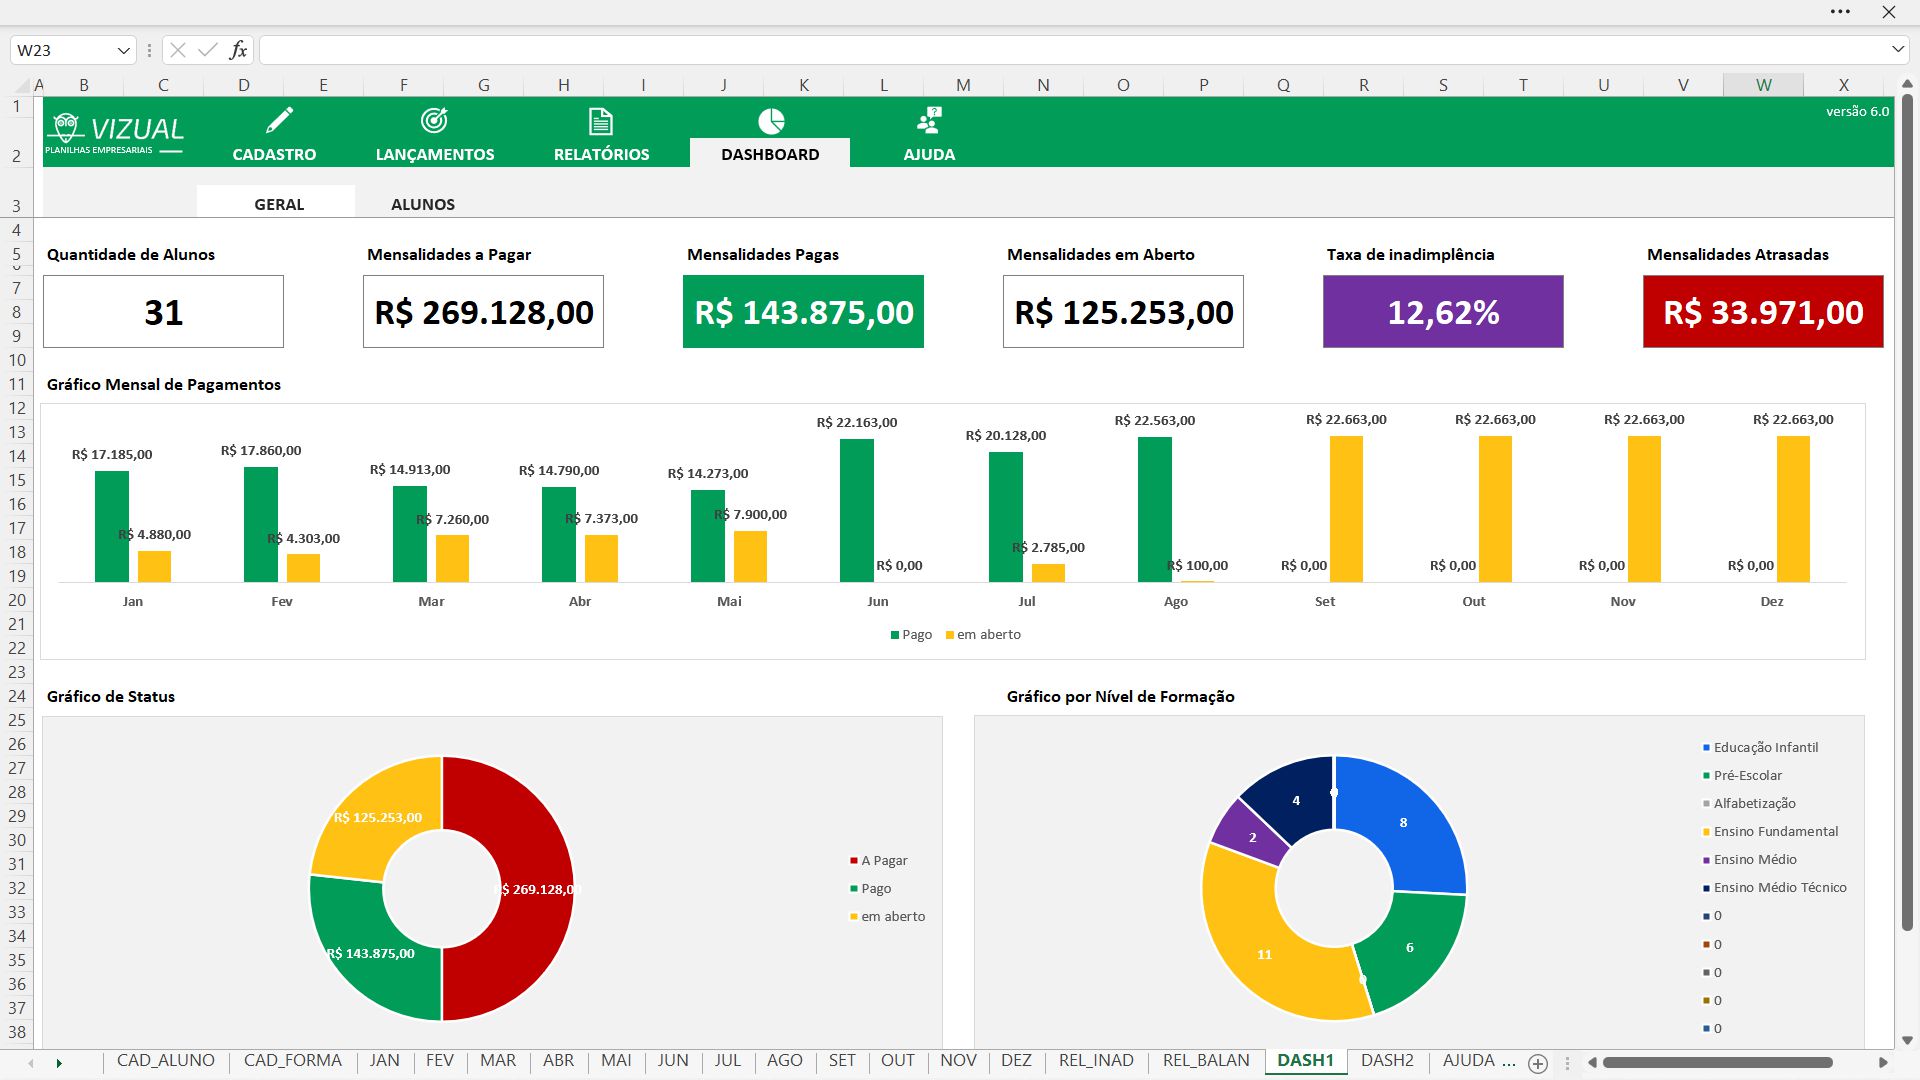Screen dimensions: 1920x1080
Task: Click the 'versão 6.0' text
Action: (1857, 111)
